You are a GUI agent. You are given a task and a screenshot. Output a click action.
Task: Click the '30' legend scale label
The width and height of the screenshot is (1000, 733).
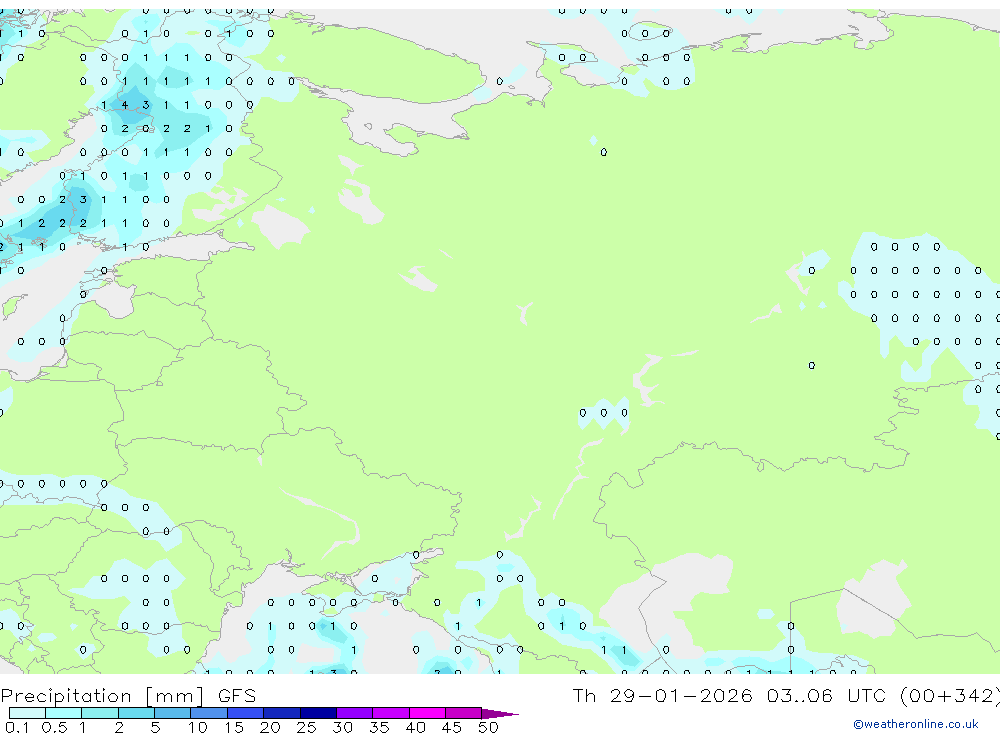pyautogui.click(x=342, y=727)
